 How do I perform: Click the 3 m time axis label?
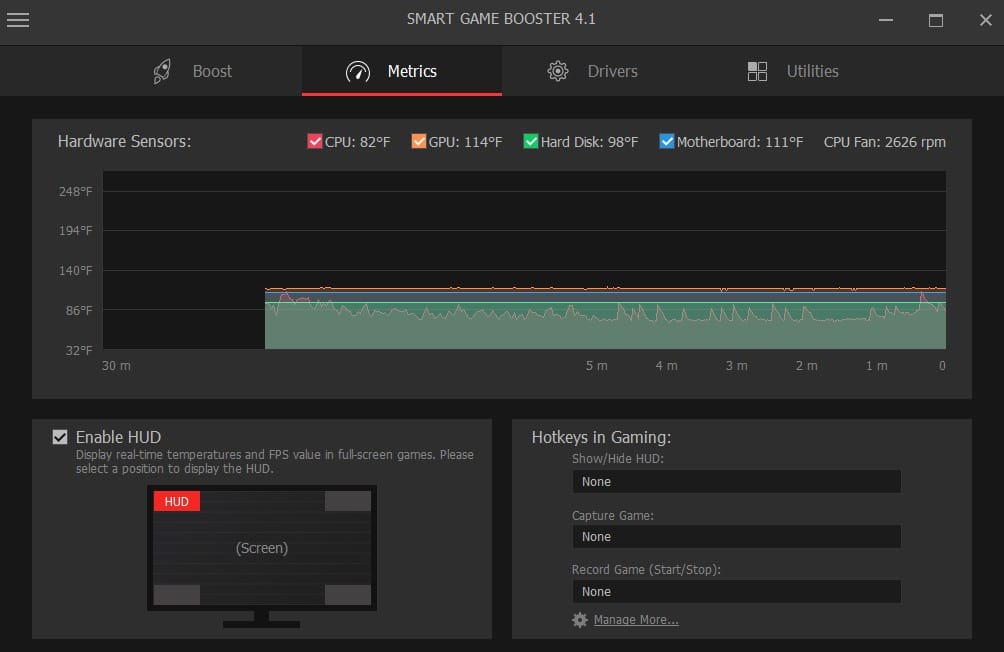tap(736, 366)
